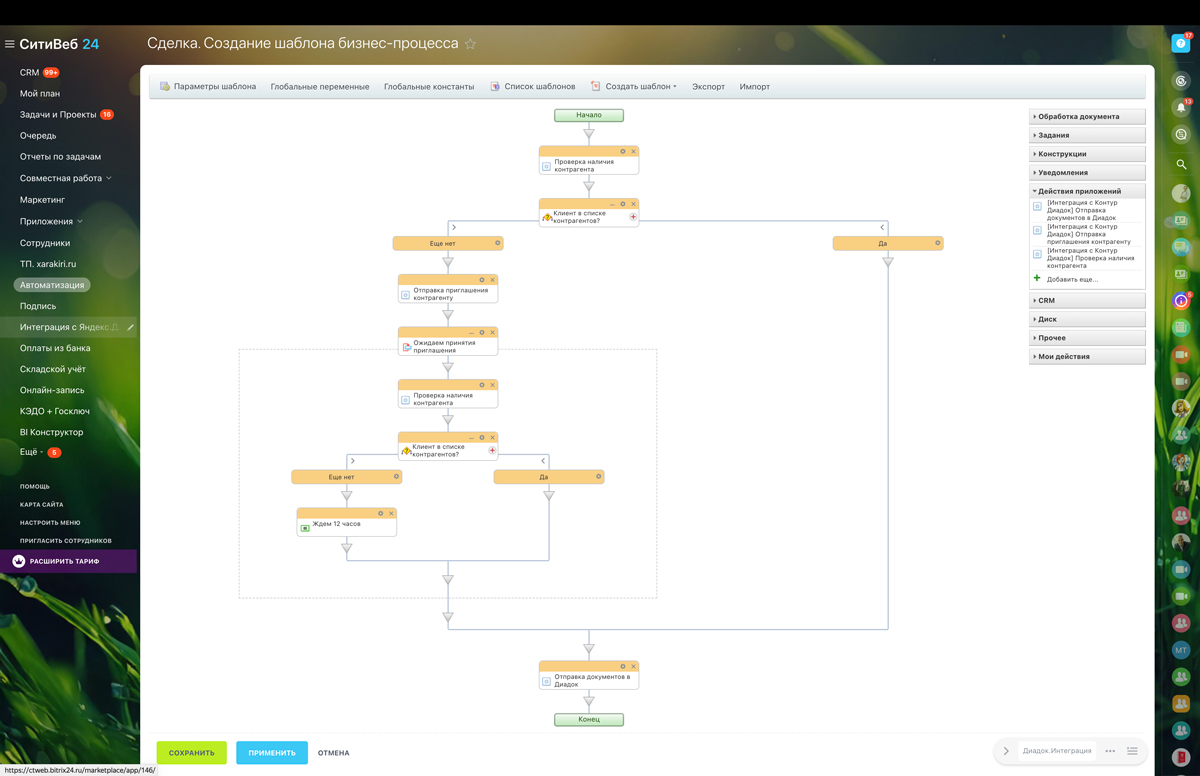This screenshot has height=776, width=1200.
Task: Click the green plus 'Добавить еще...' icon
Action: pos(1037,279)
